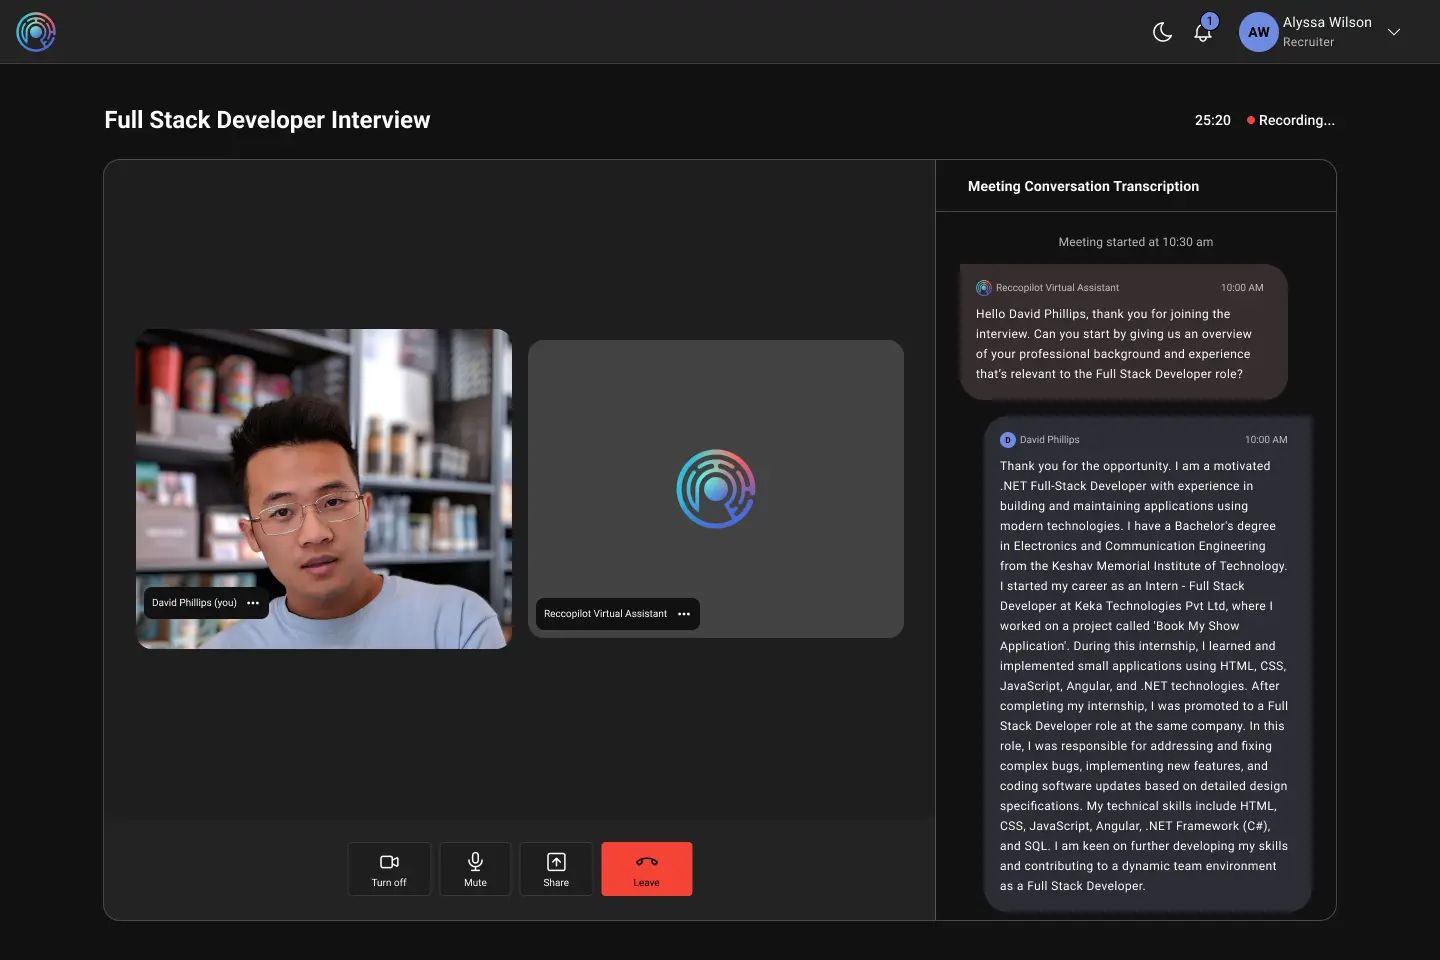1440x960 pixels.
Task: Click the assistant avatar icon in transcript message
Action: point(984,288)
